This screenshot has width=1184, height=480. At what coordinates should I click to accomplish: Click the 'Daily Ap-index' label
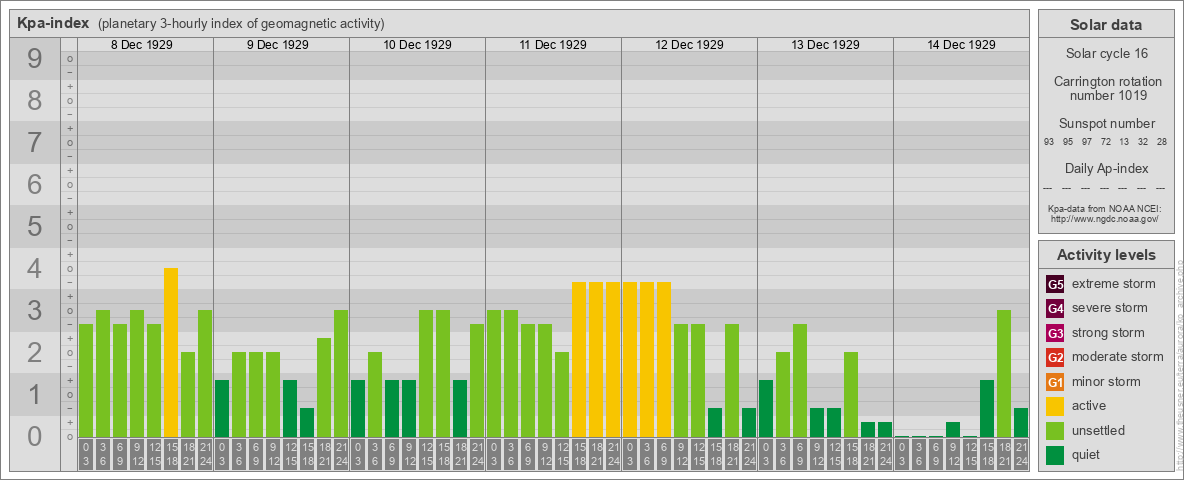[x=1106, y=168]
